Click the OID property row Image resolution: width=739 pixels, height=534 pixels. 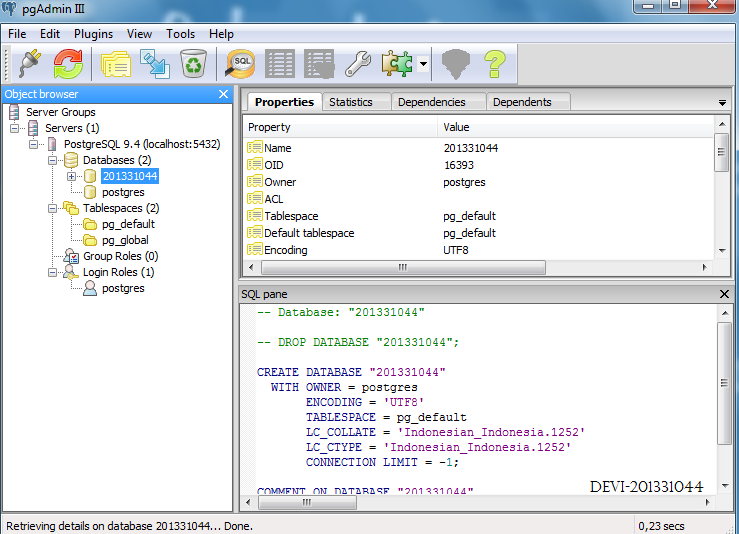479,165
